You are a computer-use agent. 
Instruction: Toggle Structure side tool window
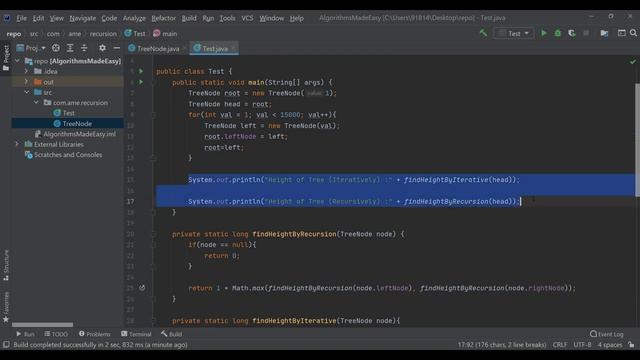click(x=6, y=265)
